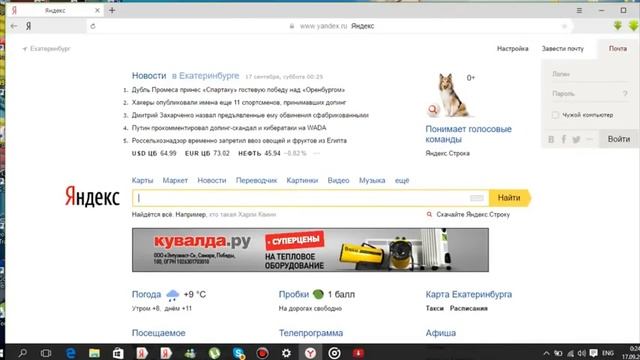640x360 pixels.
Task: Click the rain cloud weather icon
Action: 173,295
